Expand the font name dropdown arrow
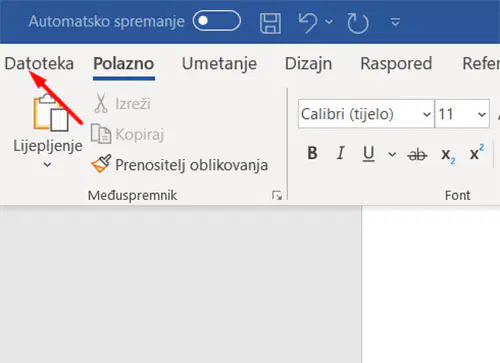This screenshot has height=363, width=500. [x=427, y=114]
